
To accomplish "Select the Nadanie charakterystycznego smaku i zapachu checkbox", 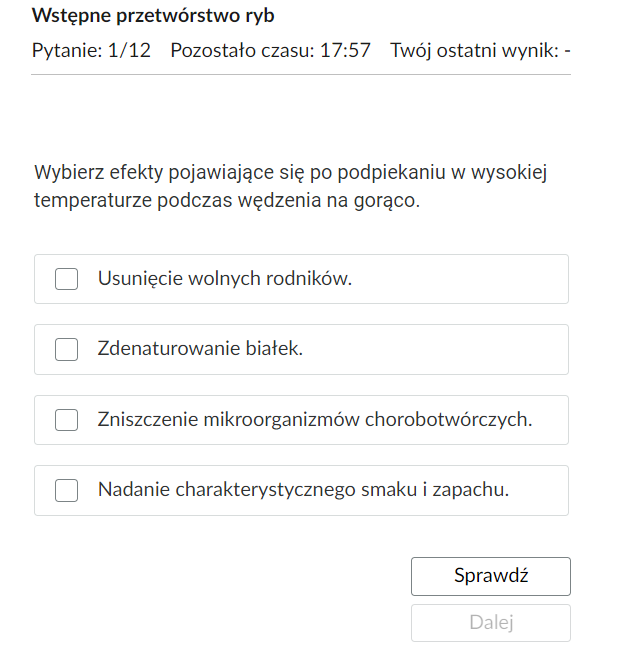I will click(66, 490).
